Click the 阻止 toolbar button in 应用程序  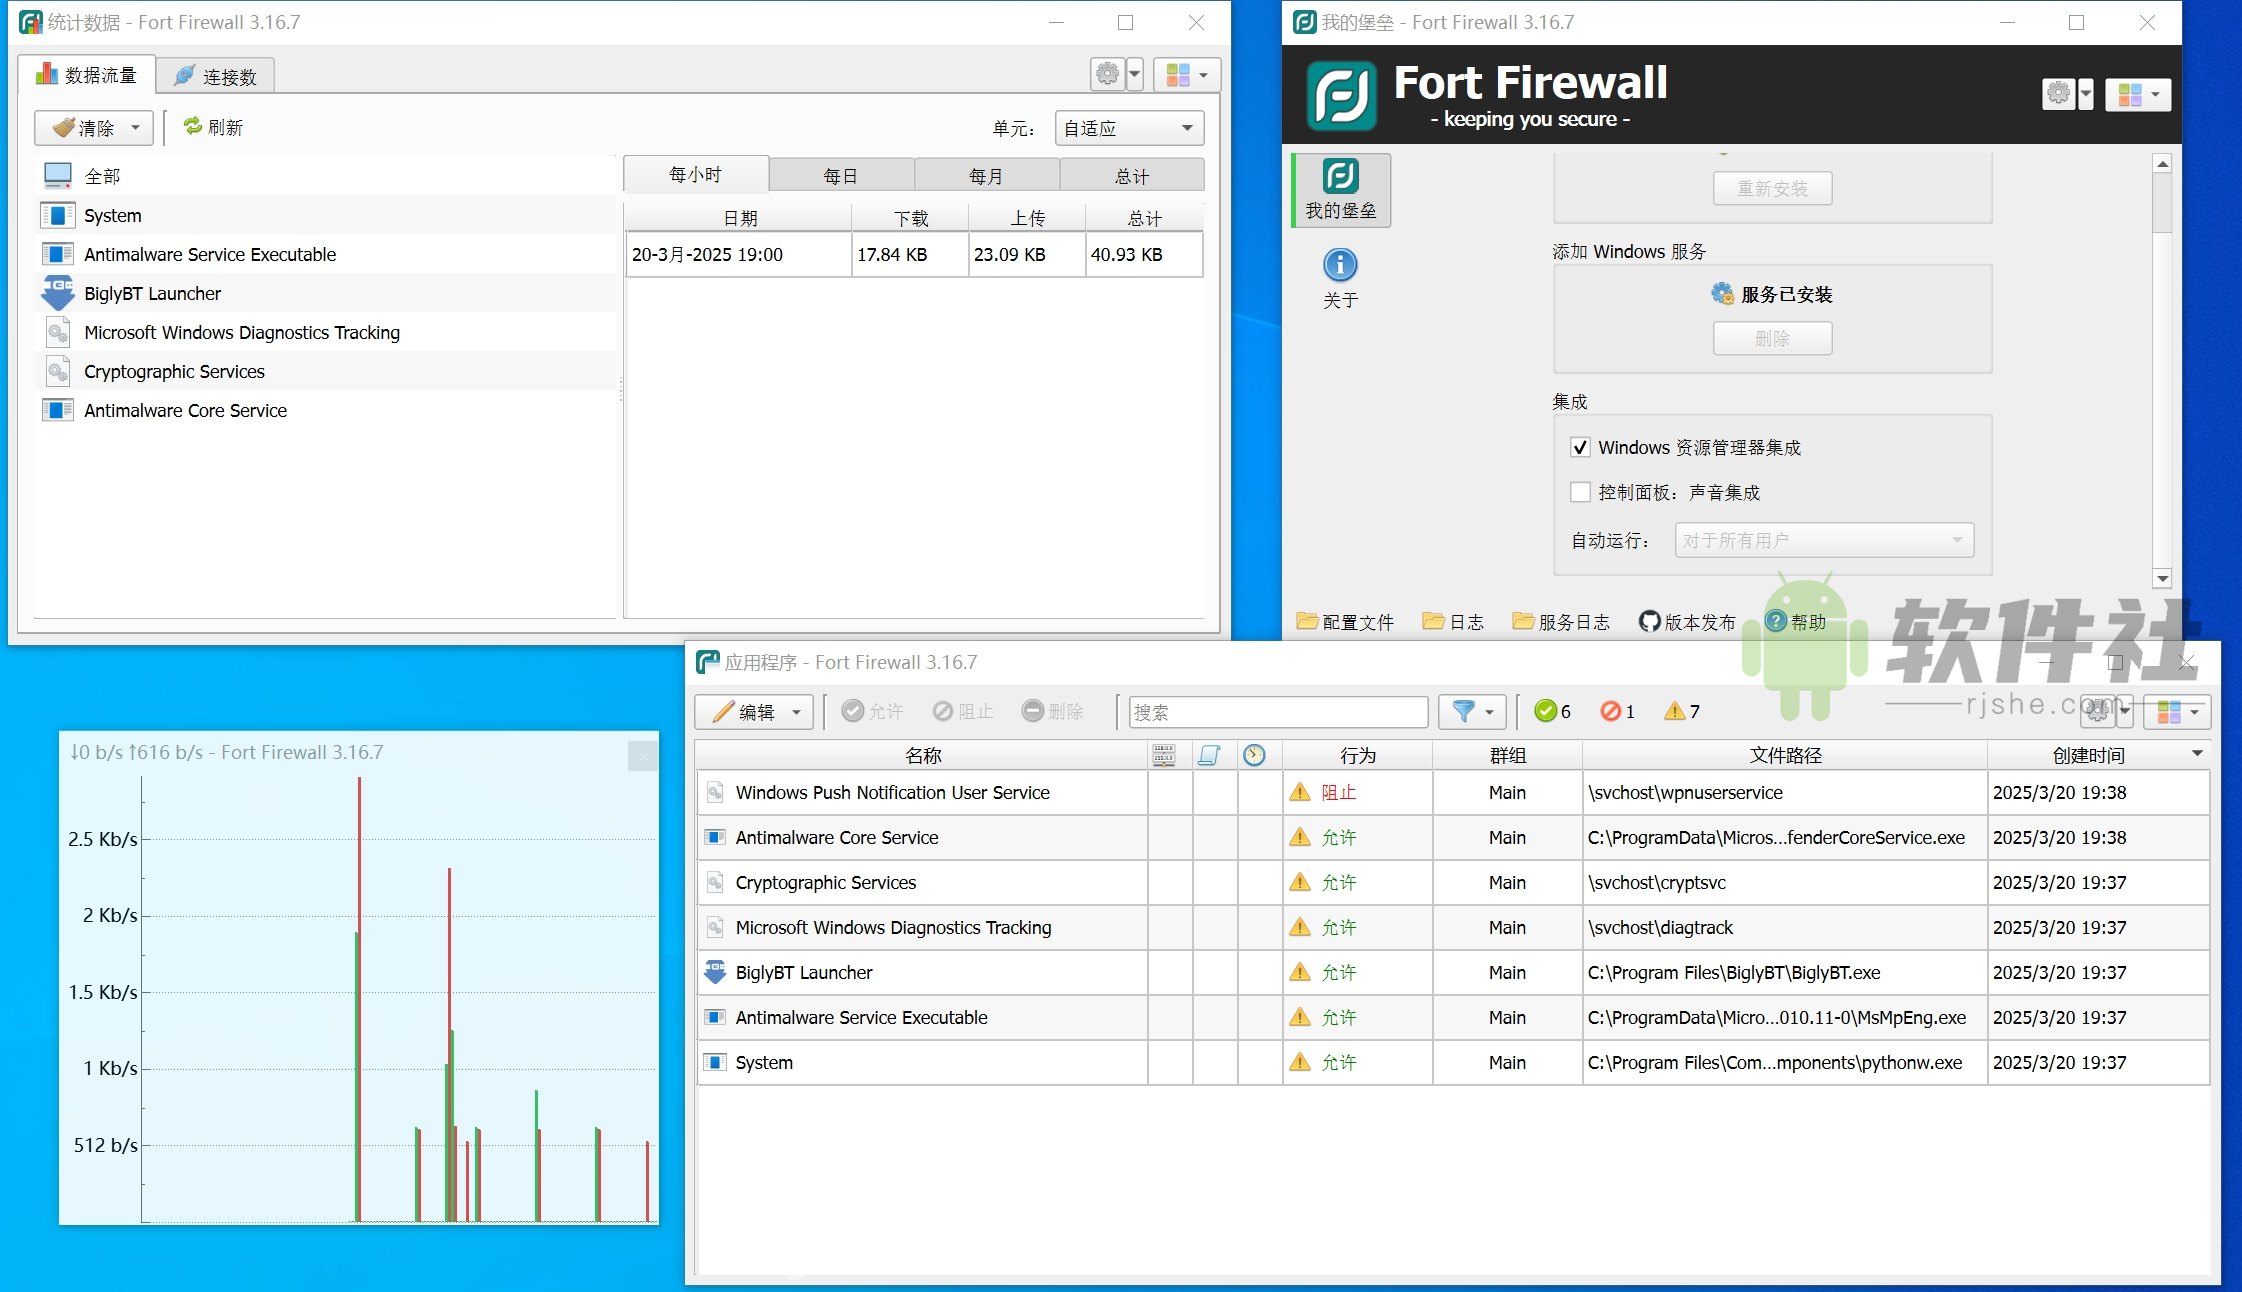click(x=962, y=711)
